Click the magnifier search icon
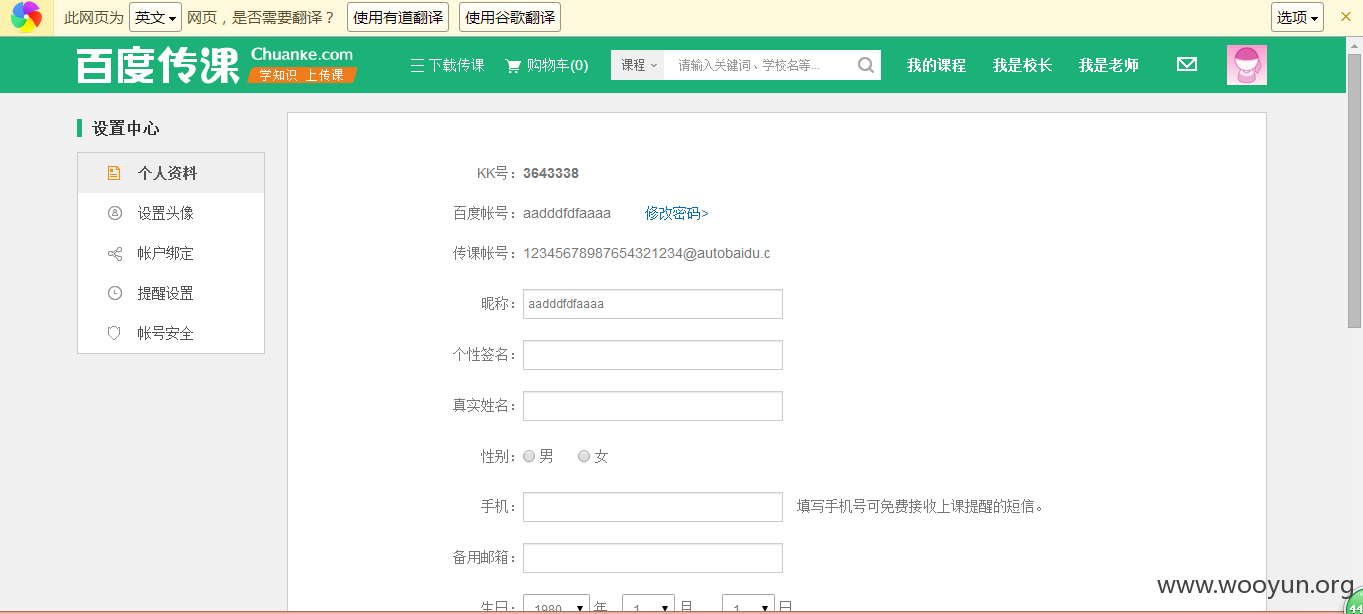This screenshot has height=614, width=1363. click(866, 65)
